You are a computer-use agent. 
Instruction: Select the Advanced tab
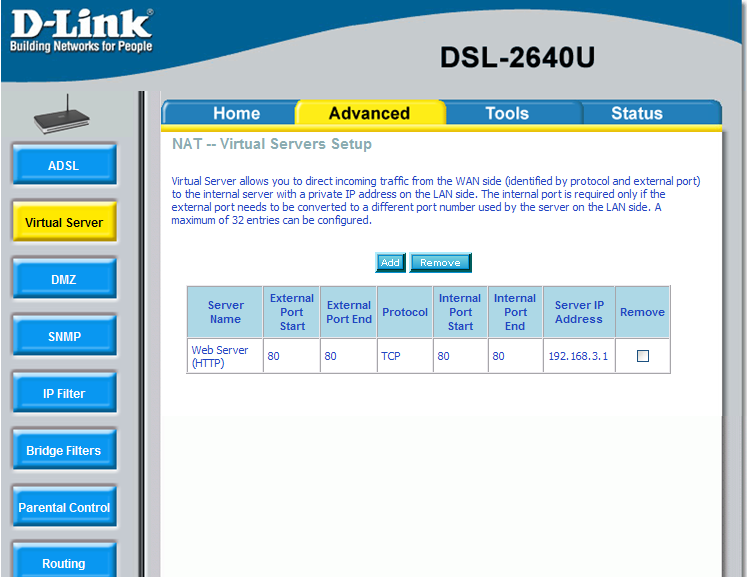click(x=369, y=113)
